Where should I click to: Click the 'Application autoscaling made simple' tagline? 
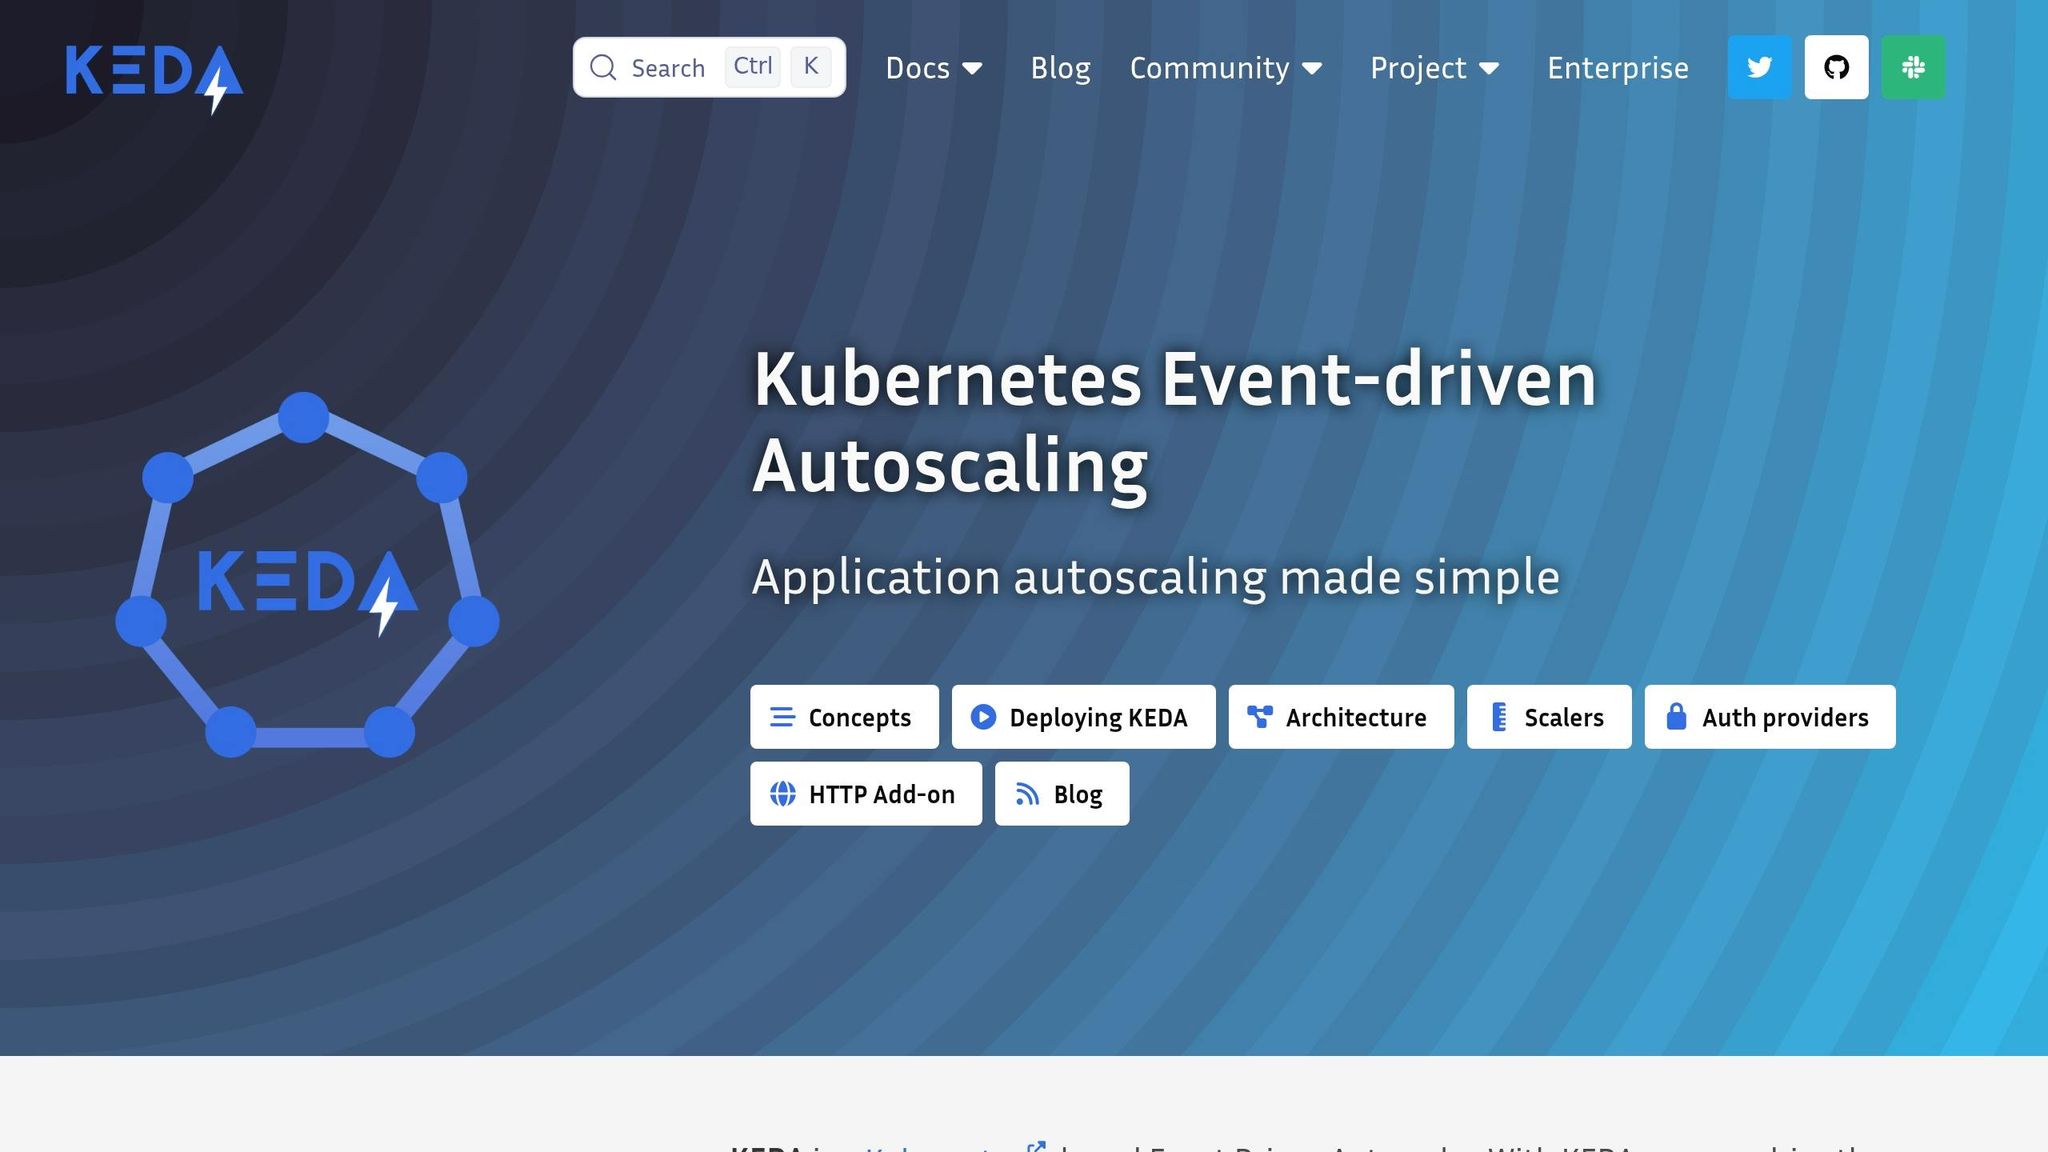coord(1155,577)
